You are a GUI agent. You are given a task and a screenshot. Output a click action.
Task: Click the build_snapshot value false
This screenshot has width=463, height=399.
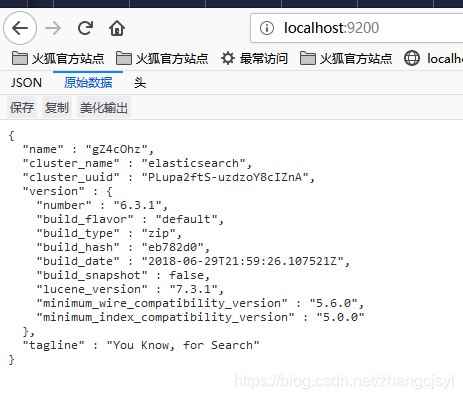(x=186, y=275)
